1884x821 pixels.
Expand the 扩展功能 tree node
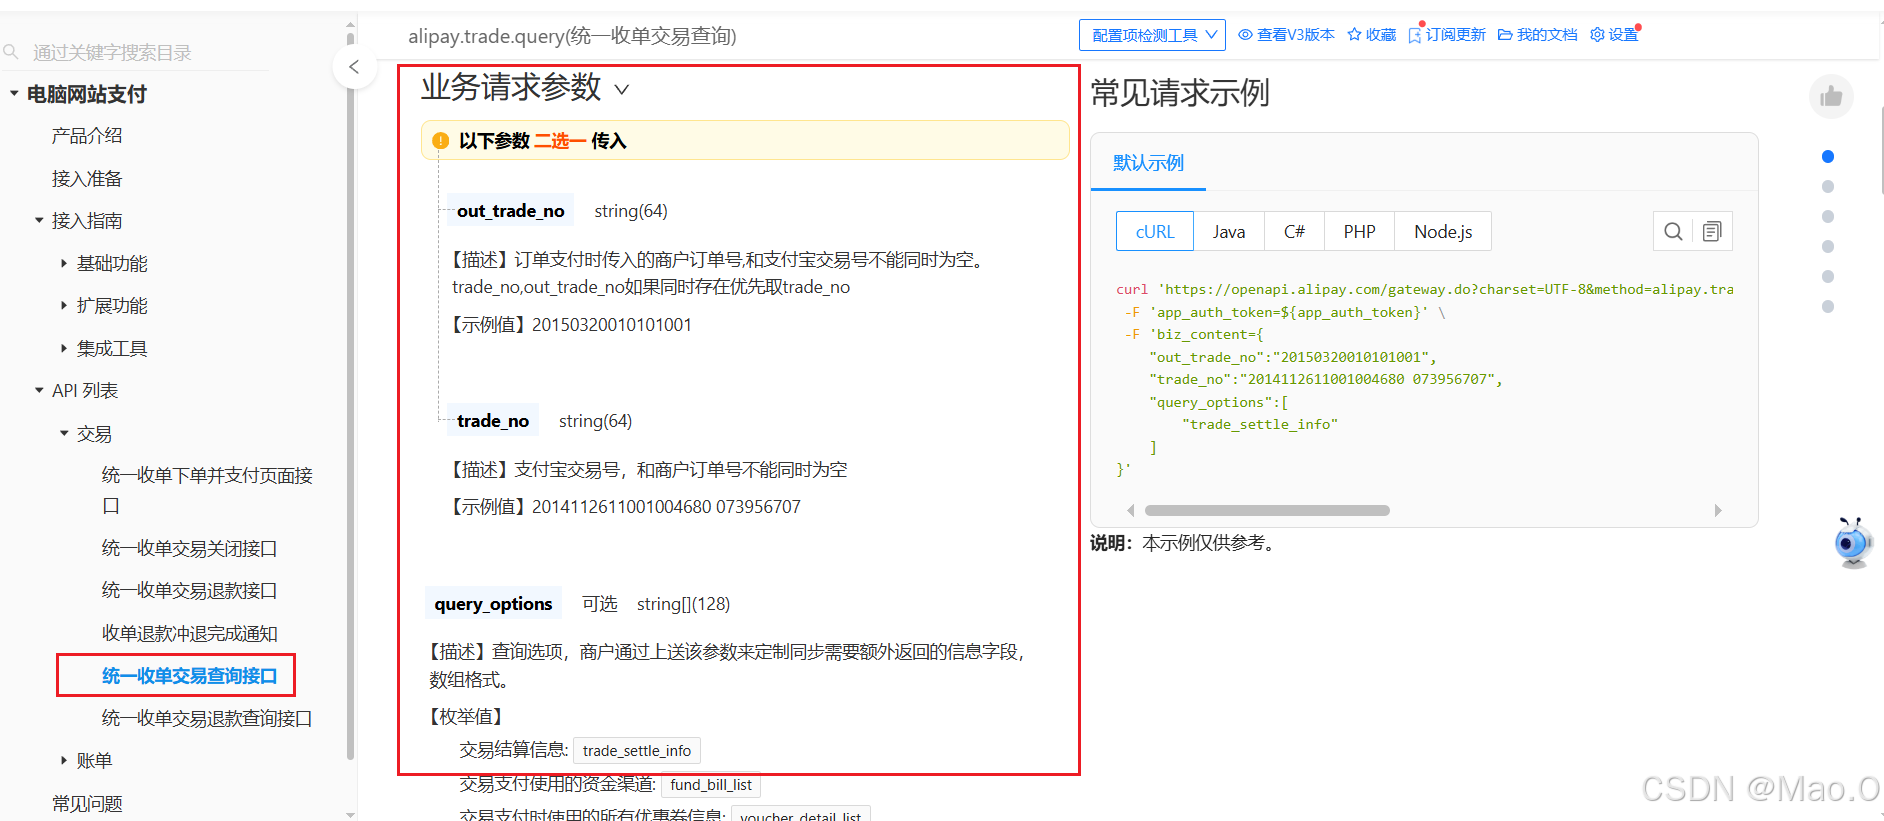tap(64, 305)
